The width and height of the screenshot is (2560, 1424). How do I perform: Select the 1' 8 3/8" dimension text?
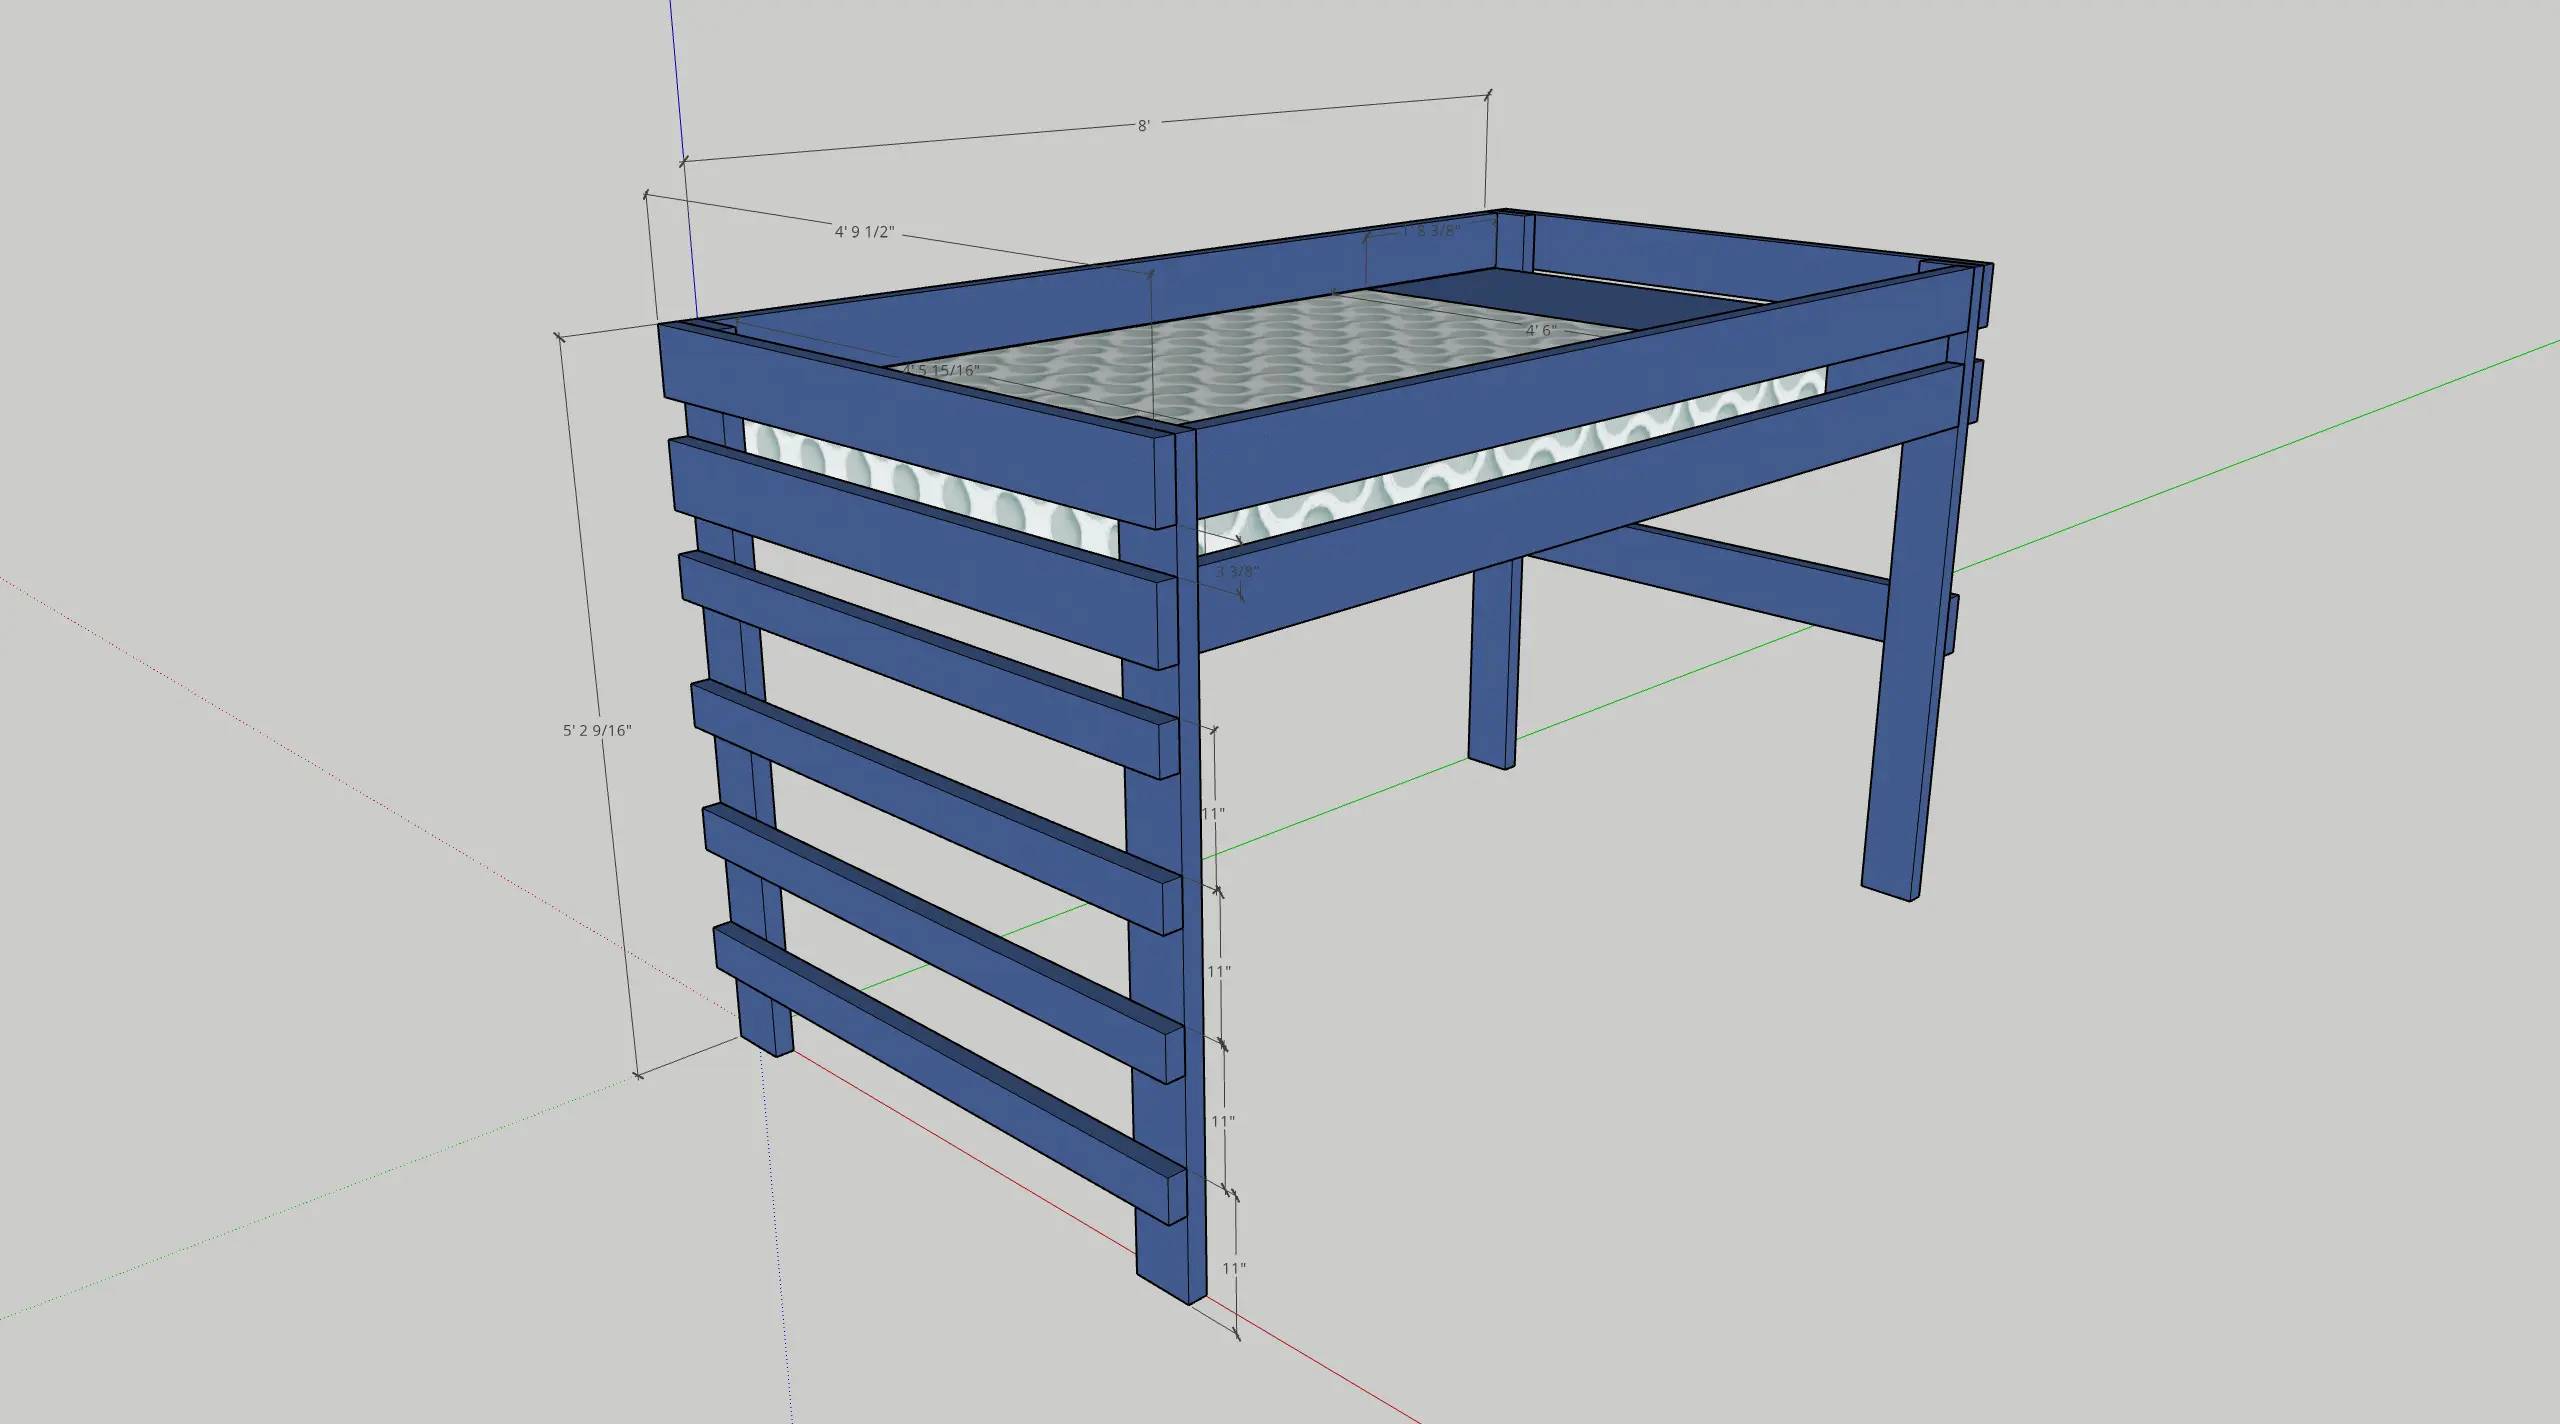coord(1431,230)
